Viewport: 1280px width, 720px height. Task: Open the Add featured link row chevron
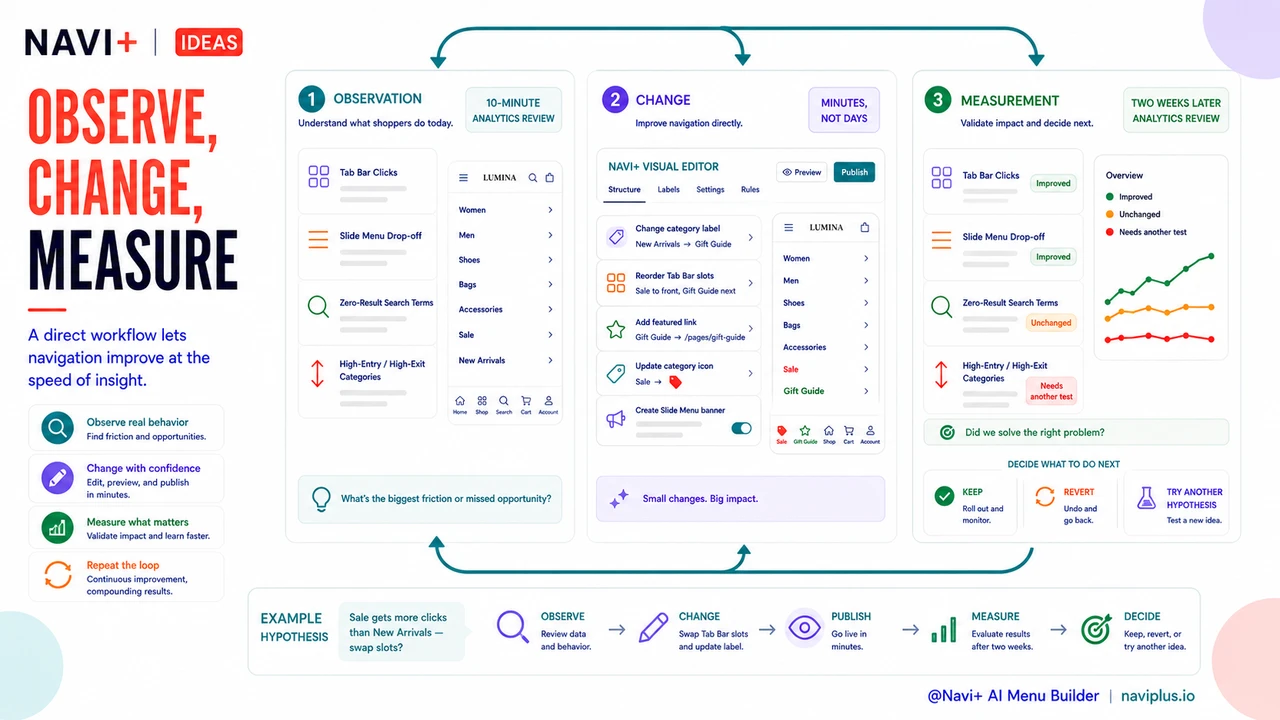pyautogui.click(x=751, y=329)
